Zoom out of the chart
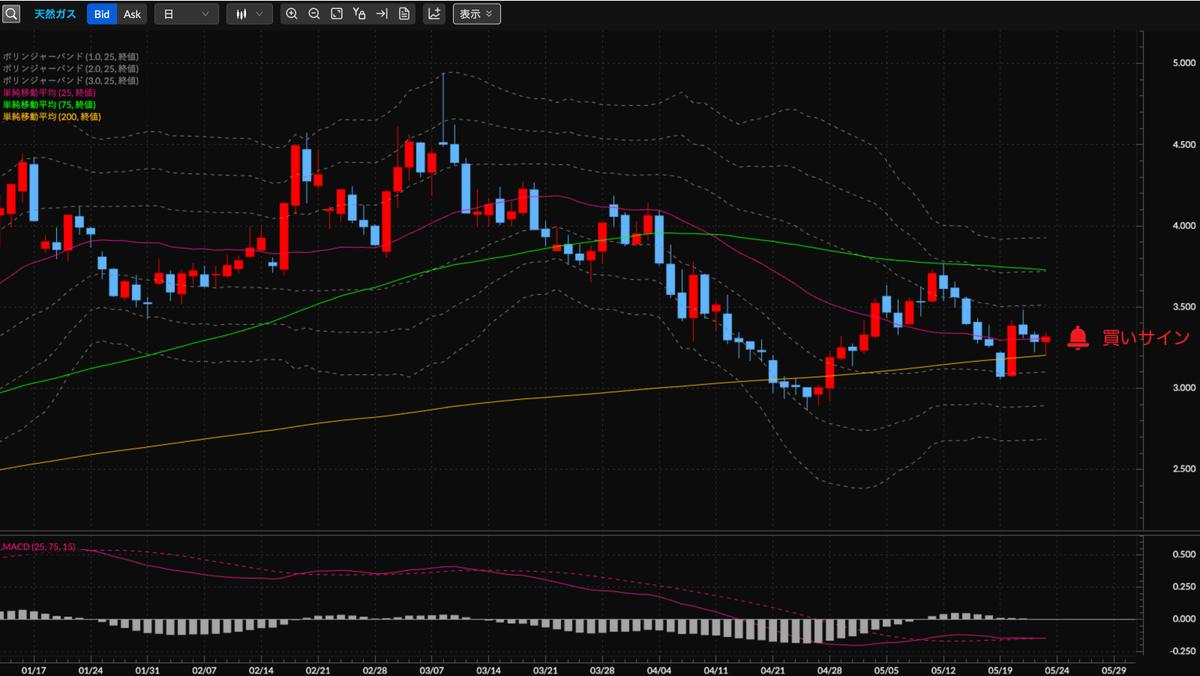Image resolution: width=1200 pixels, height=676 pixels. 314,14
